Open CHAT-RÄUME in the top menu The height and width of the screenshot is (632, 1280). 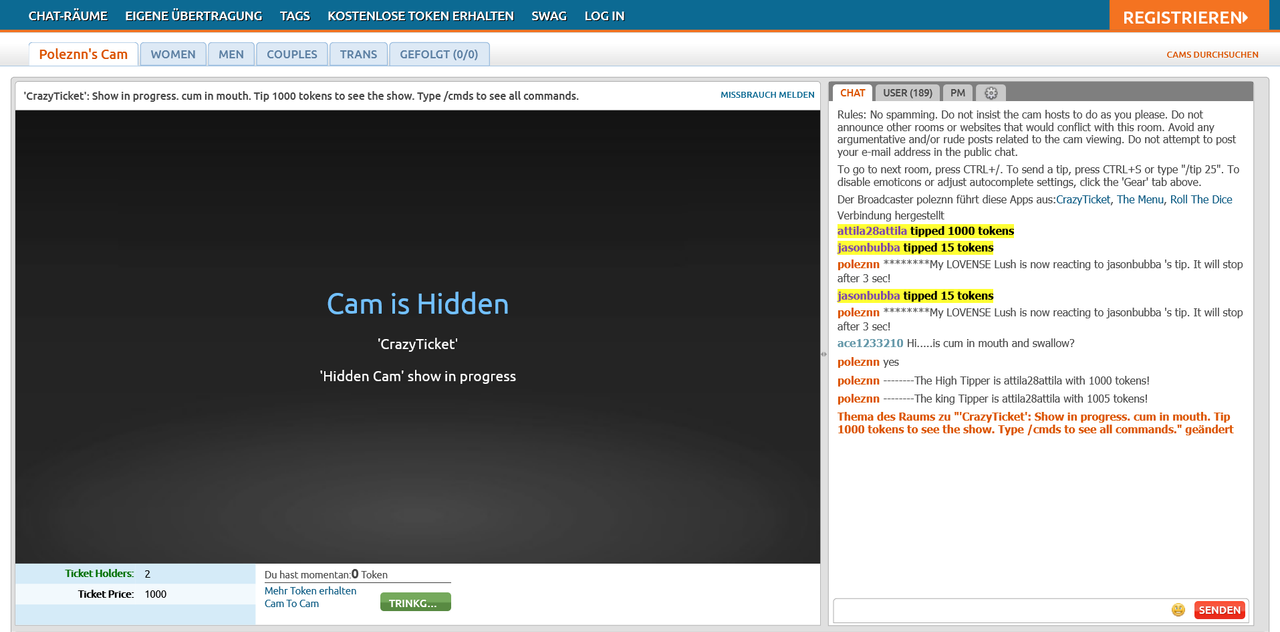pos(68,16)
